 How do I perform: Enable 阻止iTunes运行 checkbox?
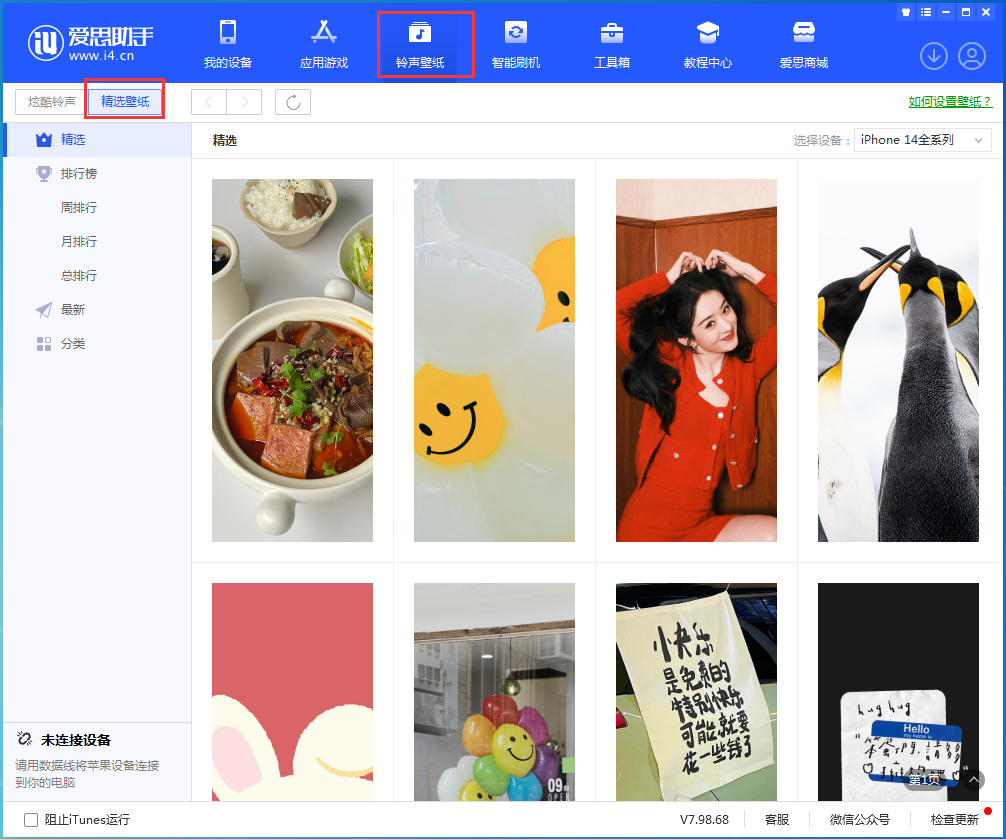[x=31, y=820]
